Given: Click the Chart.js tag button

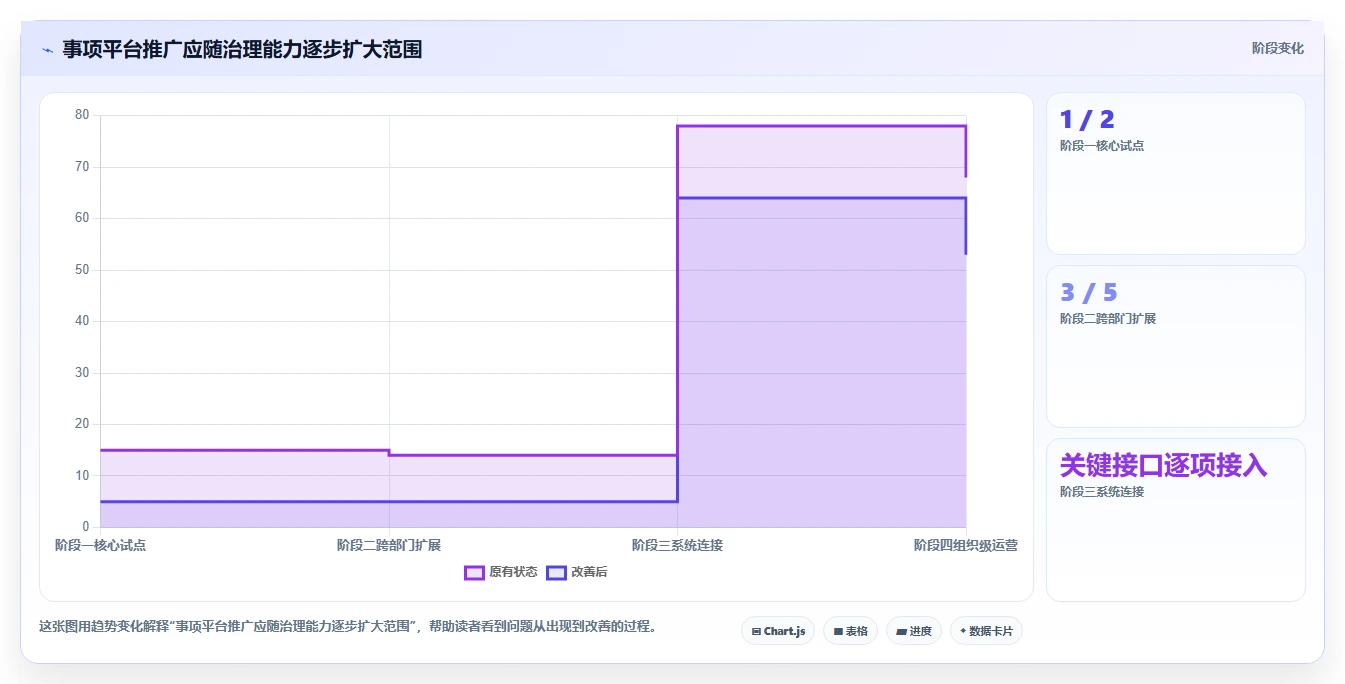Looking at the screenshot, I should 778,631.
